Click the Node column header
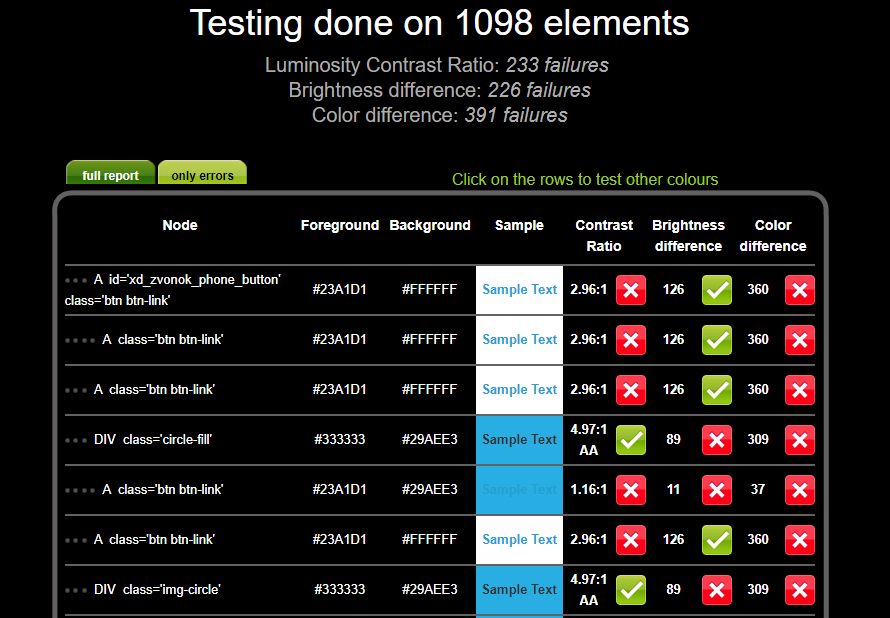Image resolution: width=890 pixels, height=618 pixels. pyautogui.click(x=180, y=225)
